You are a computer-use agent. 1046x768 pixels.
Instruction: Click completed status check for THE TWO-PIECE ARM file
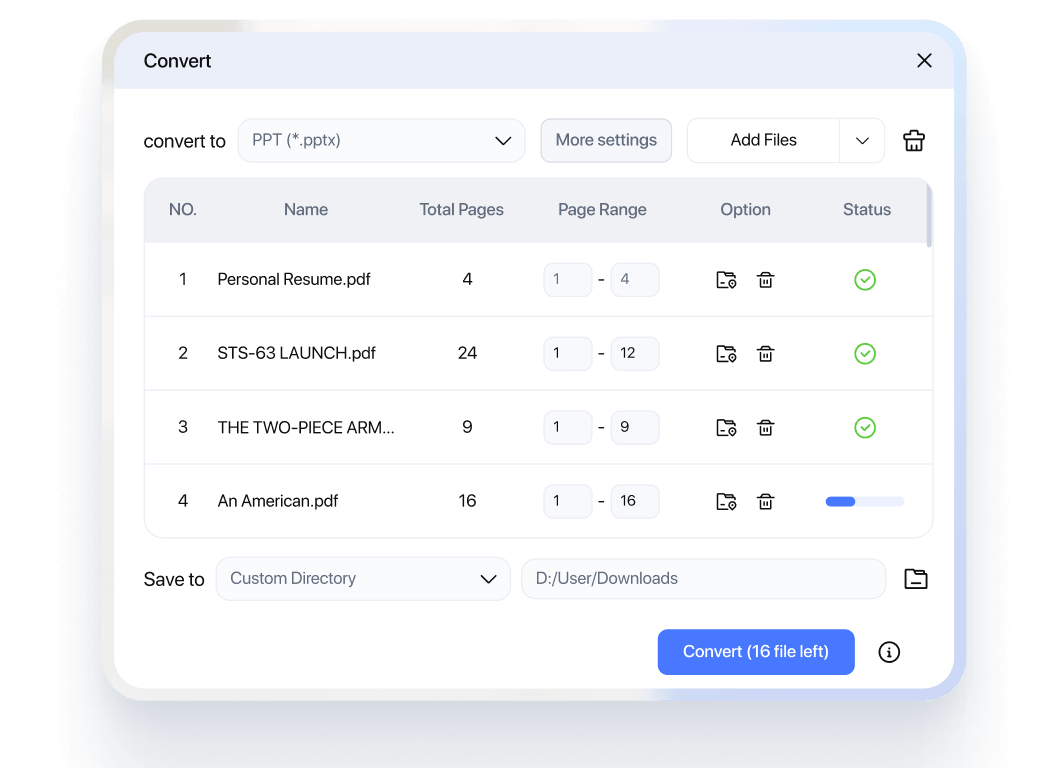[x=865, y=427]
